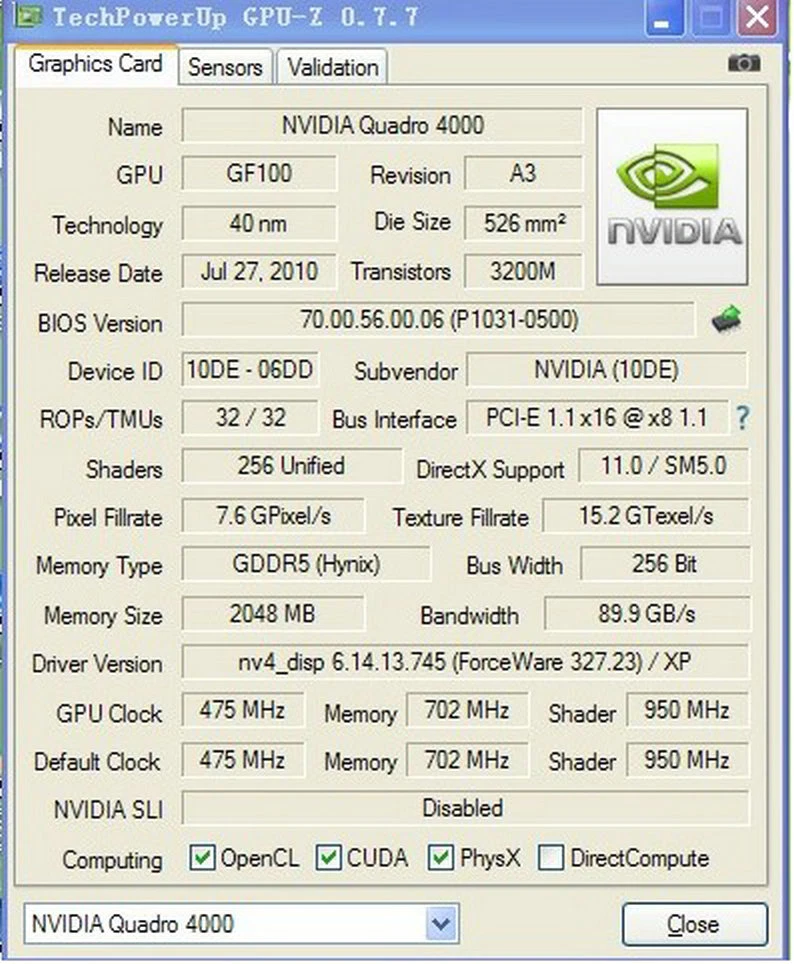Click the NVIDIA logo image
This screenshot has width=794, height=964.
[672, 197]
